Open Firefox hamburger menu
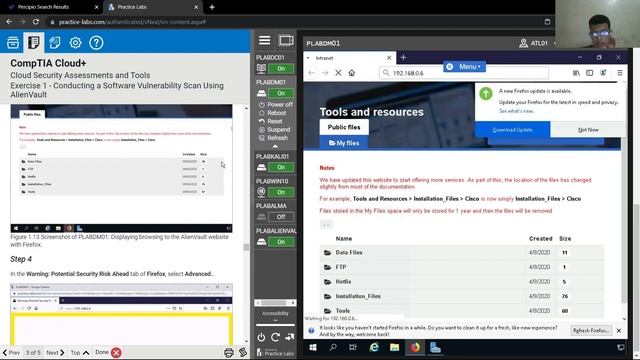The width and height of the screenshot is (640, 360). [620, 73]
